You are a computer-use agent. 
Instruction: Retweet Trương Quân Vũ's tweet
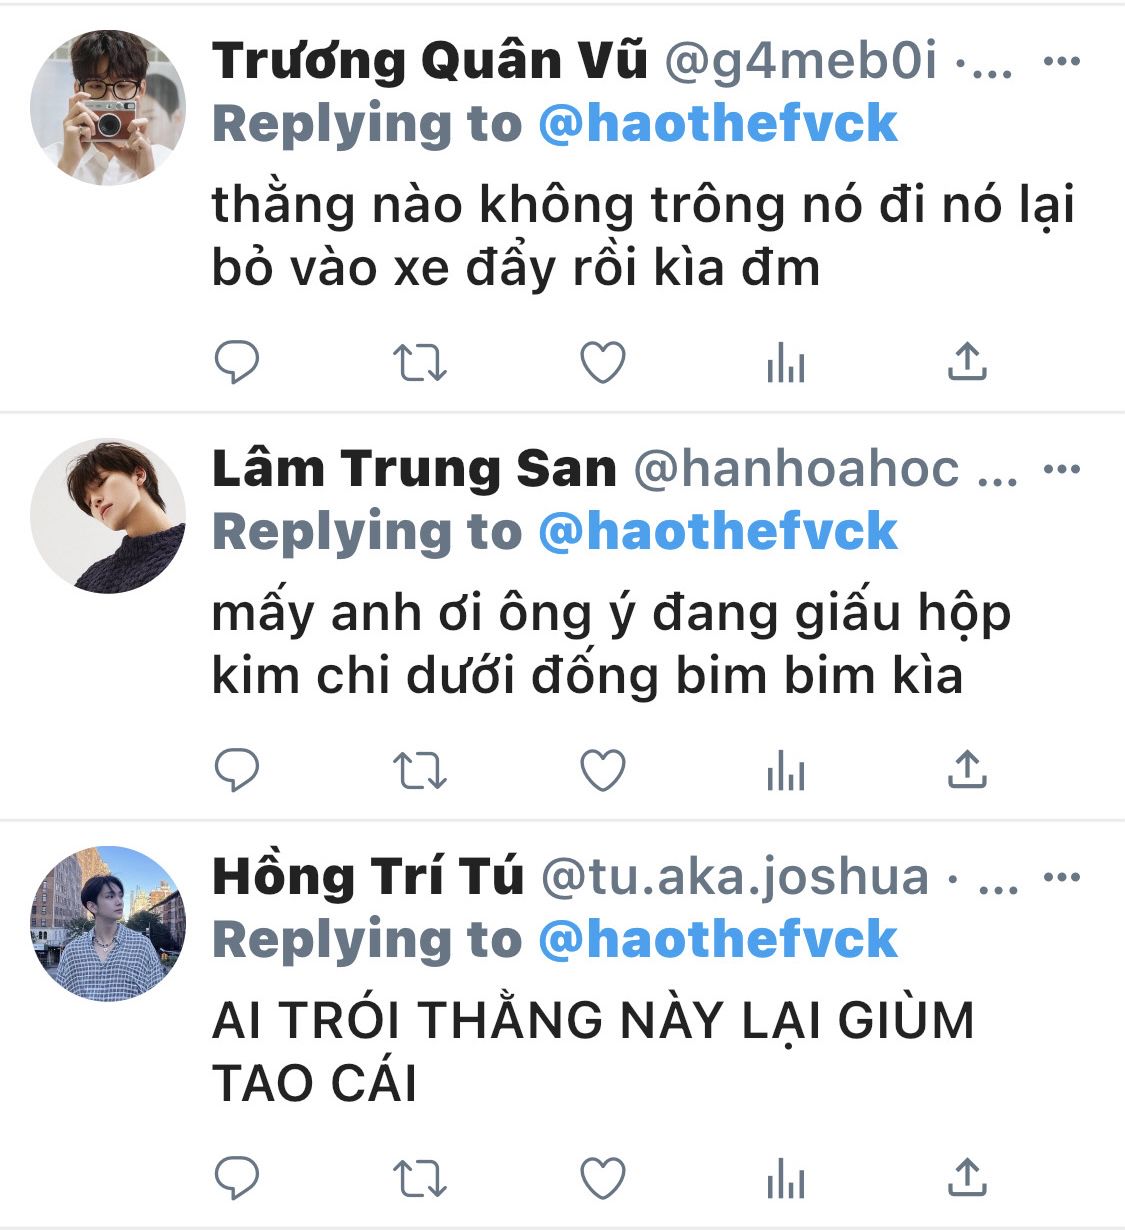[x=418, y=363]
